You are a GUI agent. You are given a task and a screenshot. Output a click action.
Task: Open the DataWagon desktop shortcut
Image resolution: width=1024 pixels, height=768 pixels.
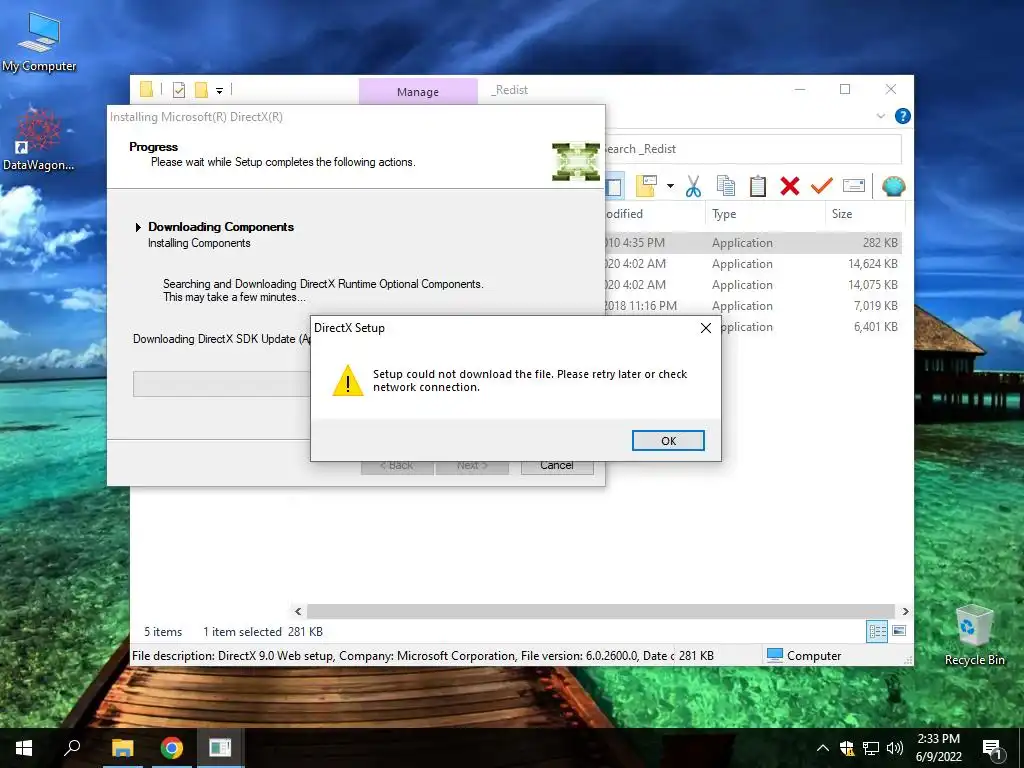point(39,138)
